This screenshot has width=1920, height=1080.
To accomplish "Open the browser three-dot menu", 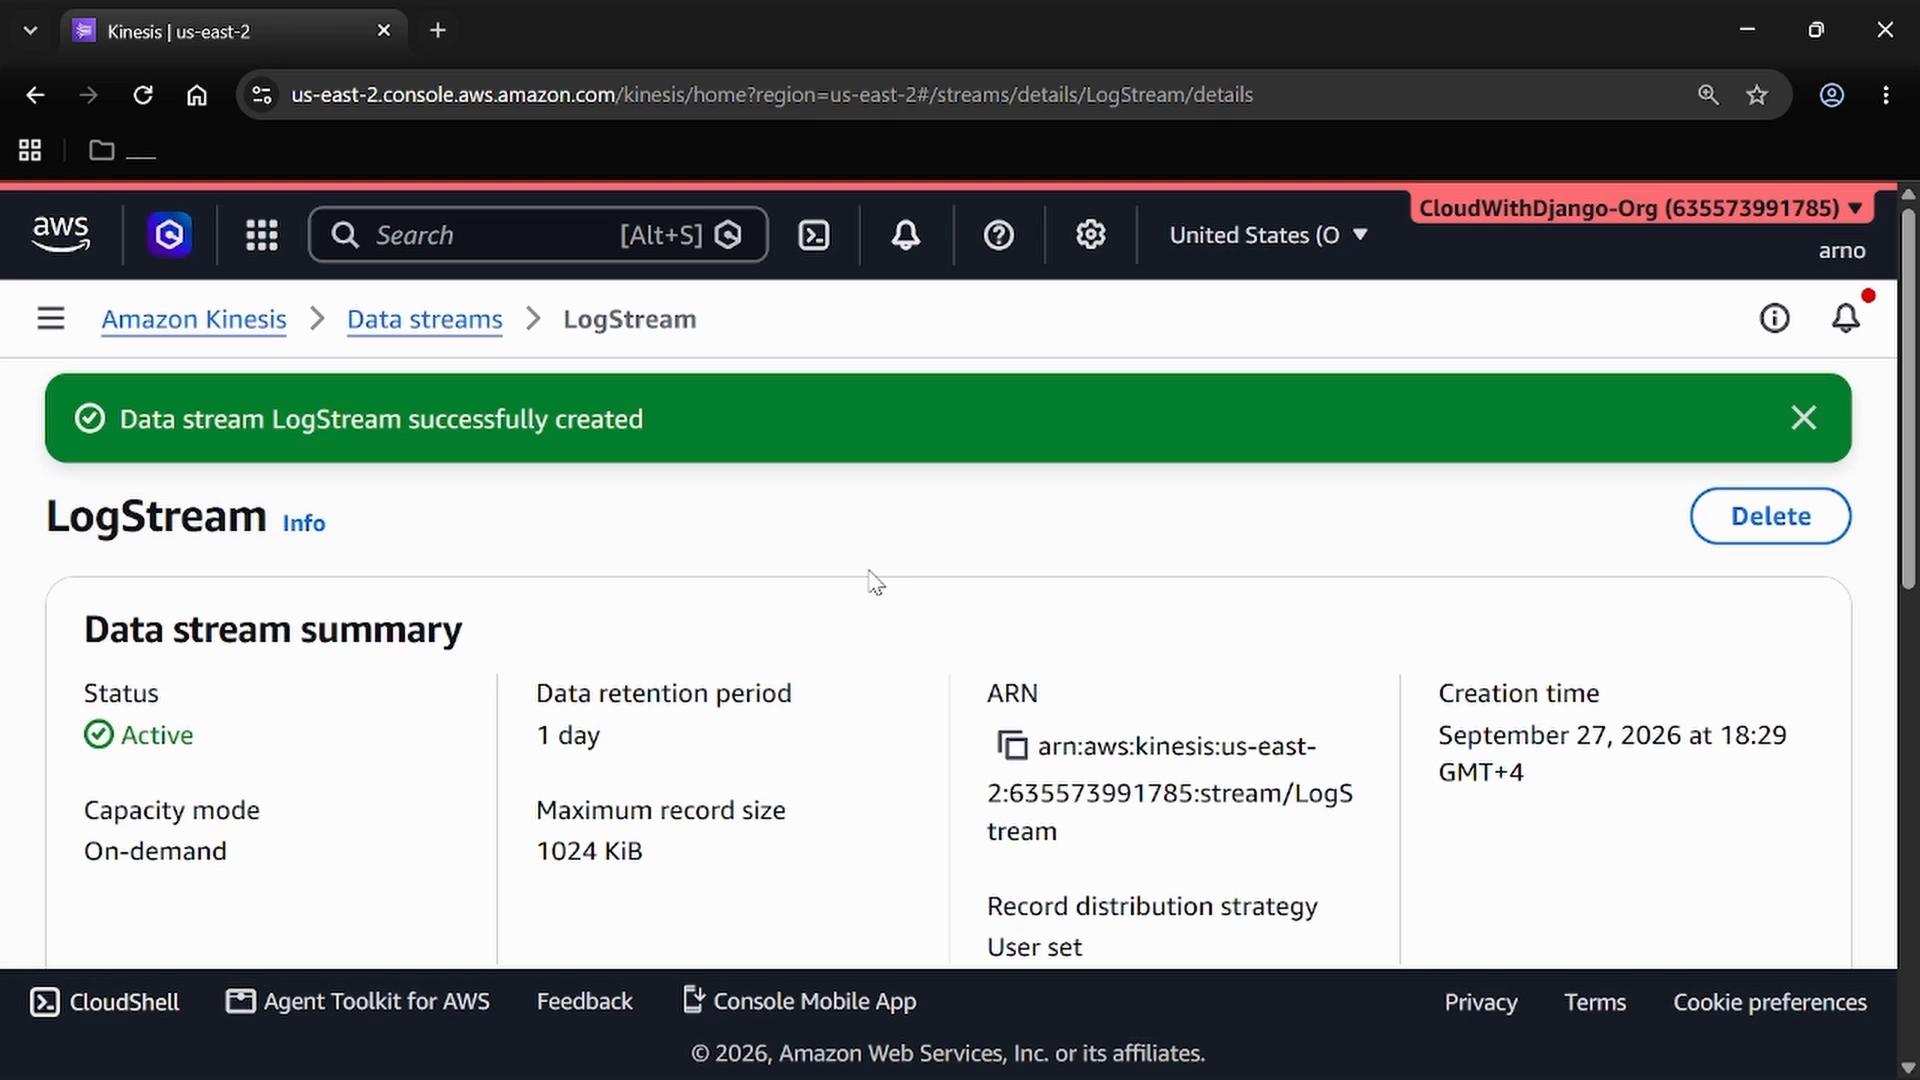I will point(1886,95).
